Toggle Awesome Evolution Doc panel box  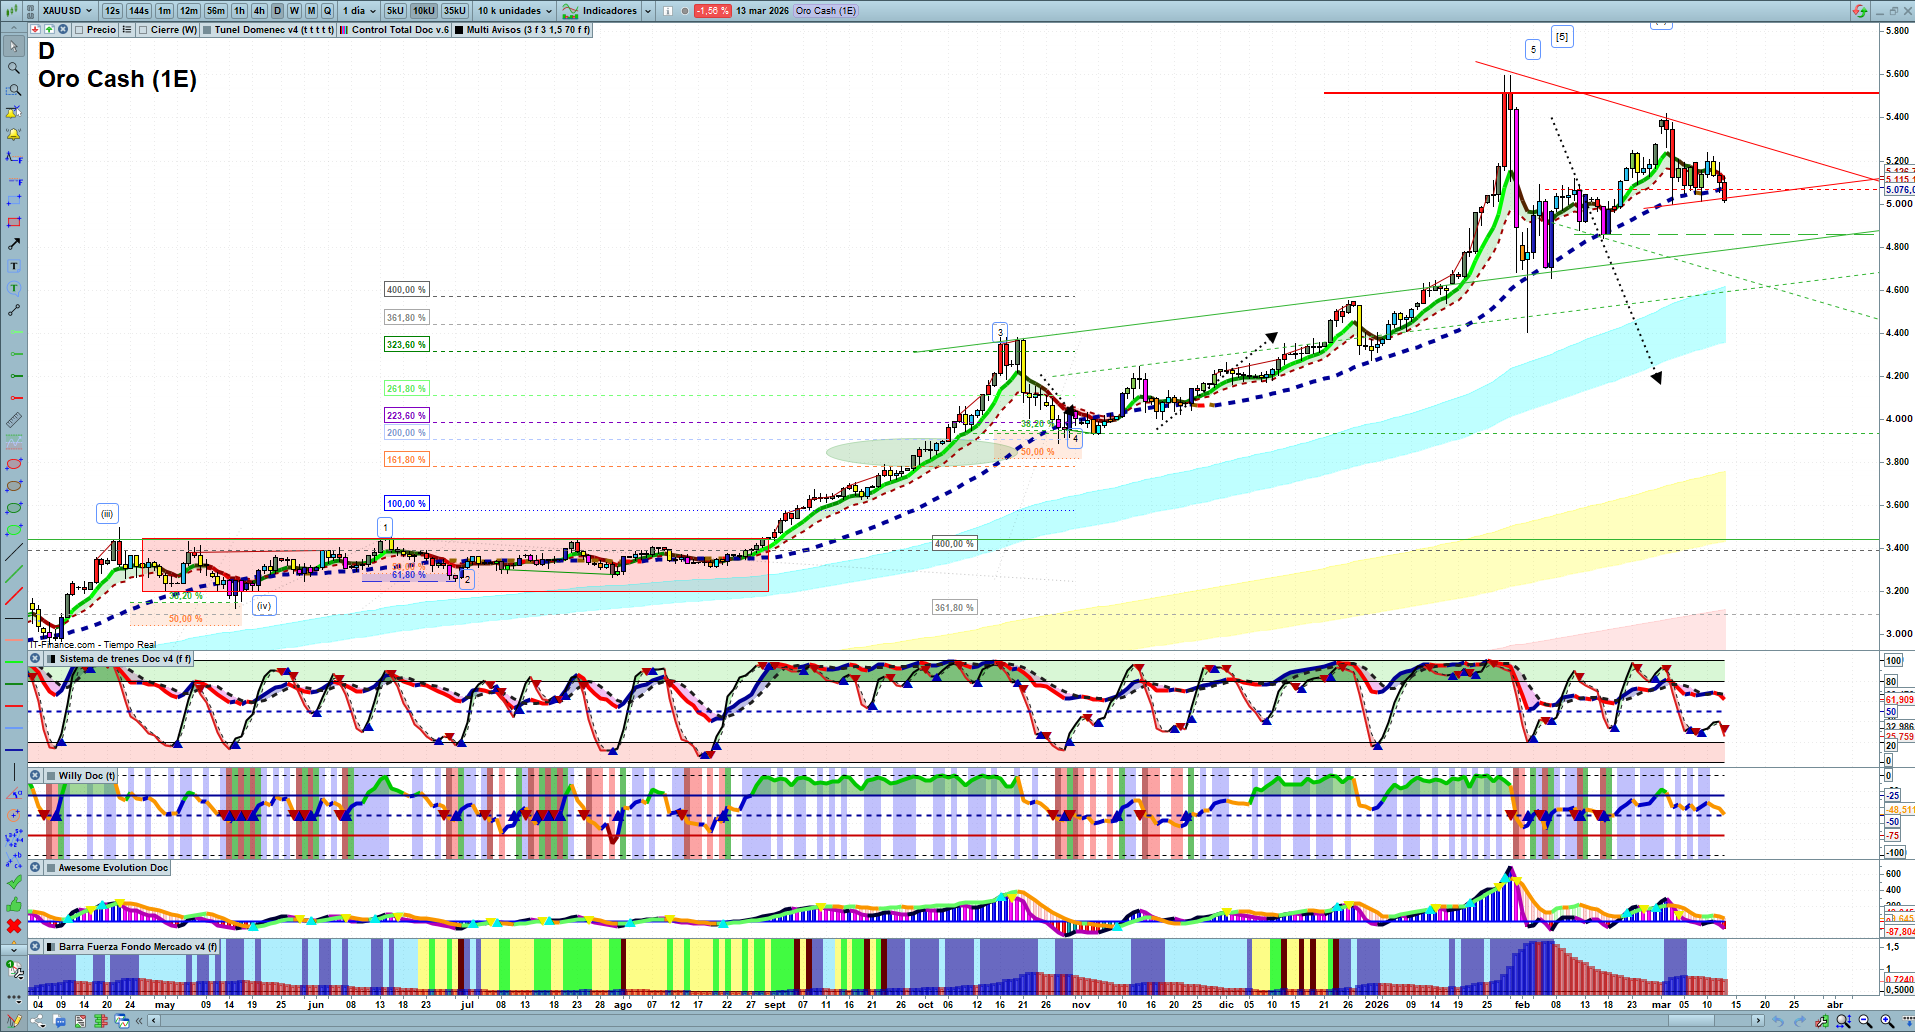point(51,868)
